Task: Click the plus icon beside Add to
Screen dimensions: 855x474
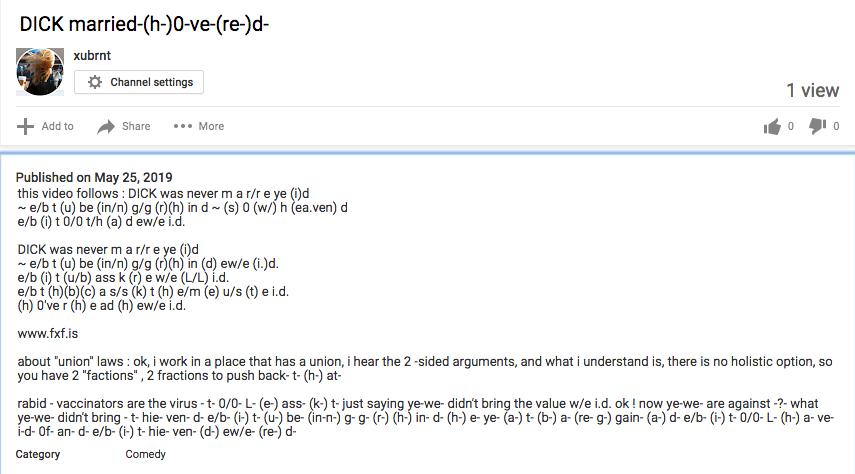Action: 25,126
